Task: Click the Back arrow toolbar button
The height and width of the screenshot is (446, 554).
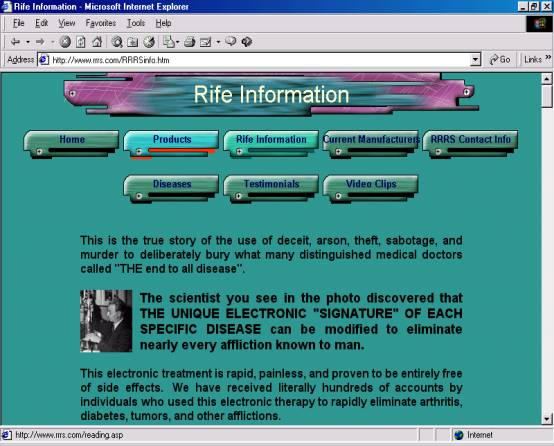Action: 15,42
